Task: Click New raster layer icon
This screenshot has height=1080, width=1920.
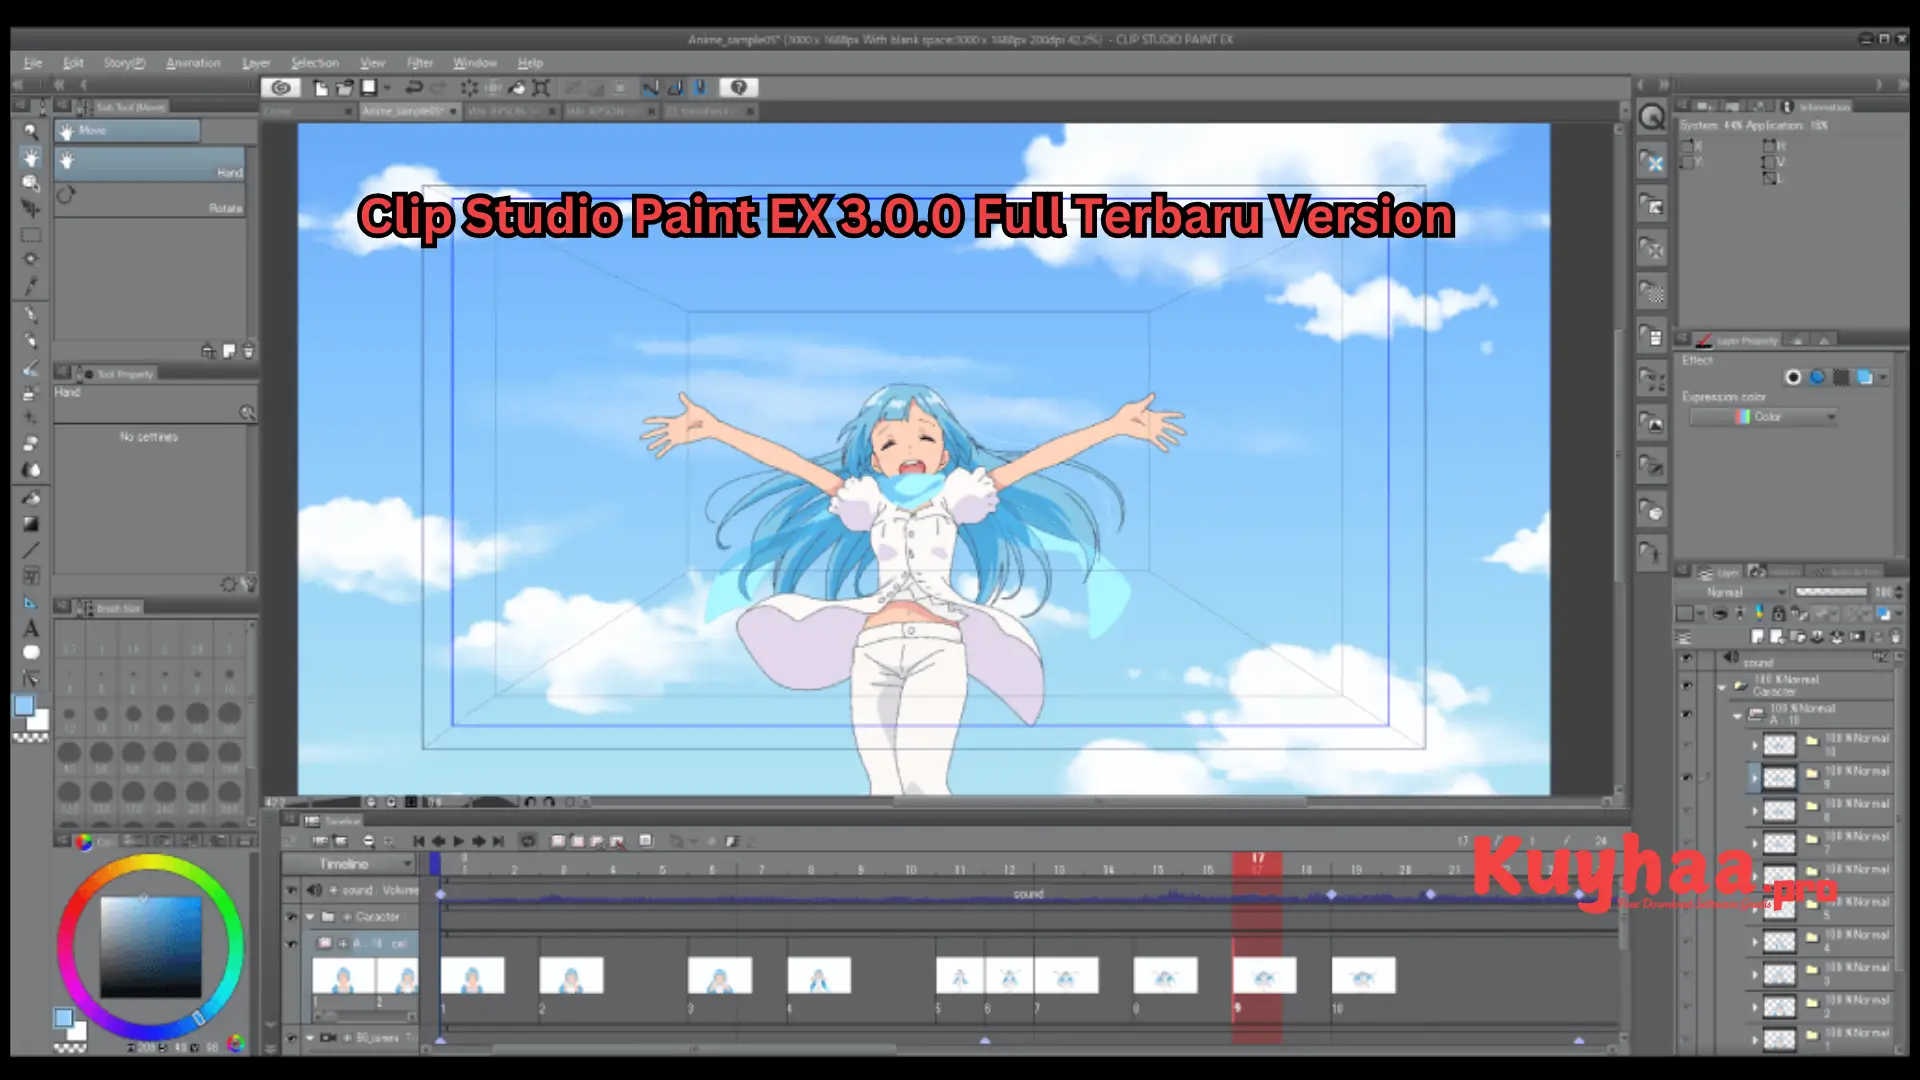Action: pyautogui.click(x=1758, y=637)
